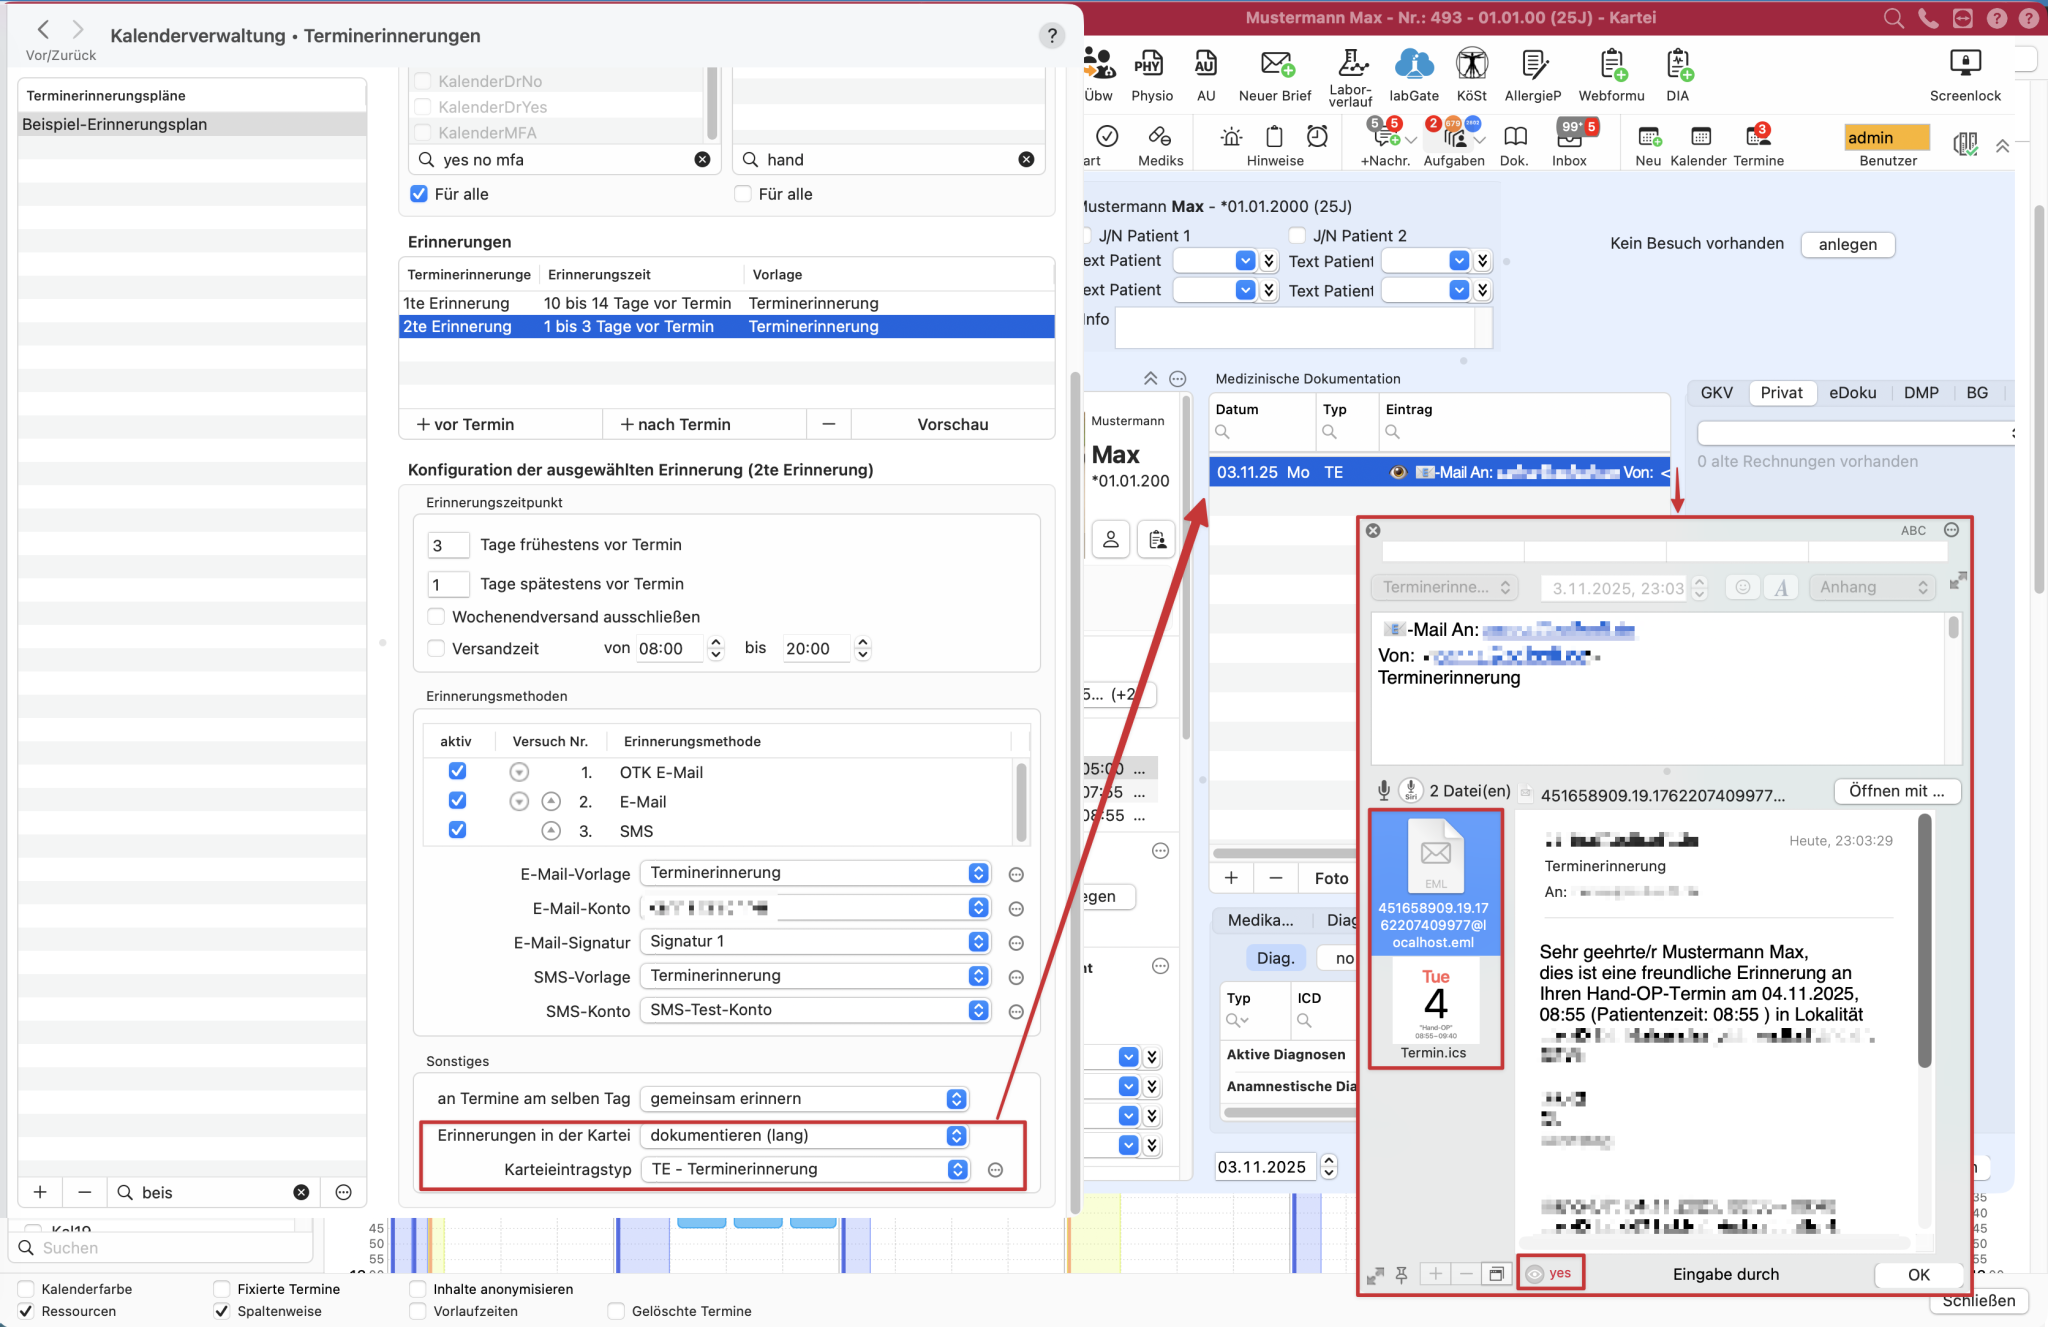The width and height of the screenshot is (2048, 1327).
Task: Click the Vorschau button
Action: pyautogui.click(x=952, y=424)
